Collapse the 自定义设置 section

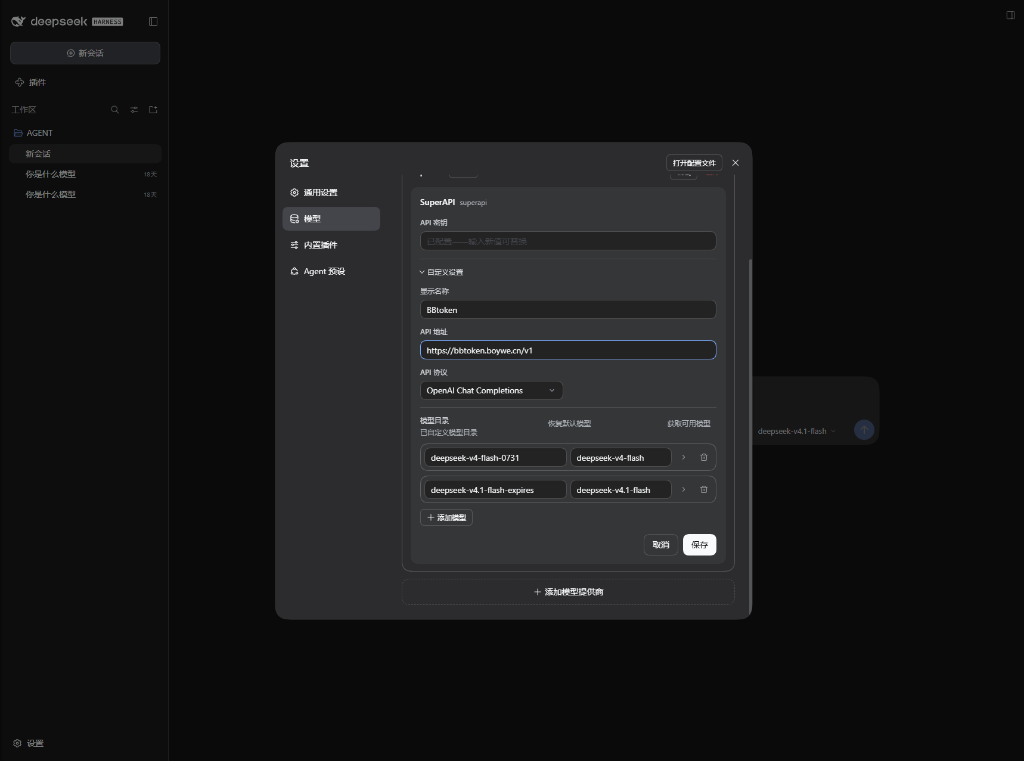pos(441,272)
